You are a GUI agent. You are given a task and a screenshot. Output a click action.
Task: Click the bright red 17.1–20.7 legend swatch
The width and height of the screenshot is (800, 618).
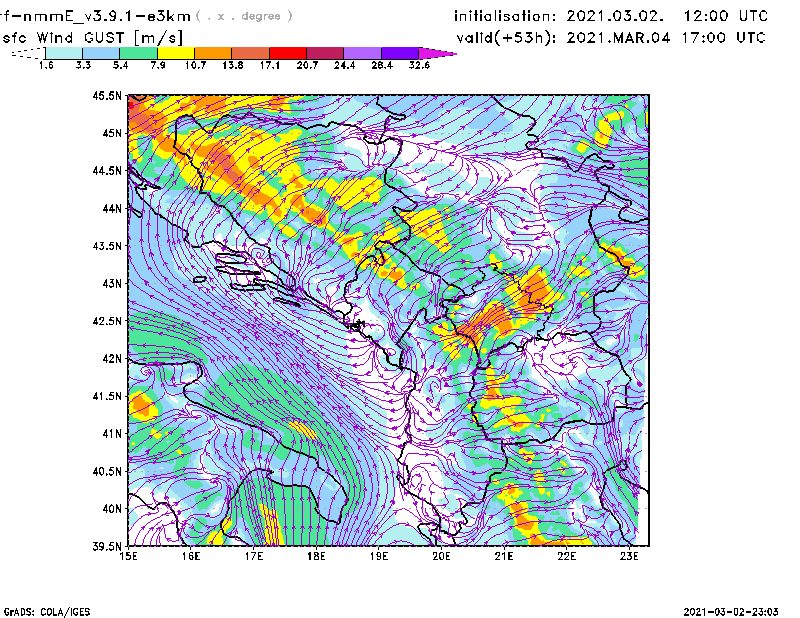[x=288, y=53]
